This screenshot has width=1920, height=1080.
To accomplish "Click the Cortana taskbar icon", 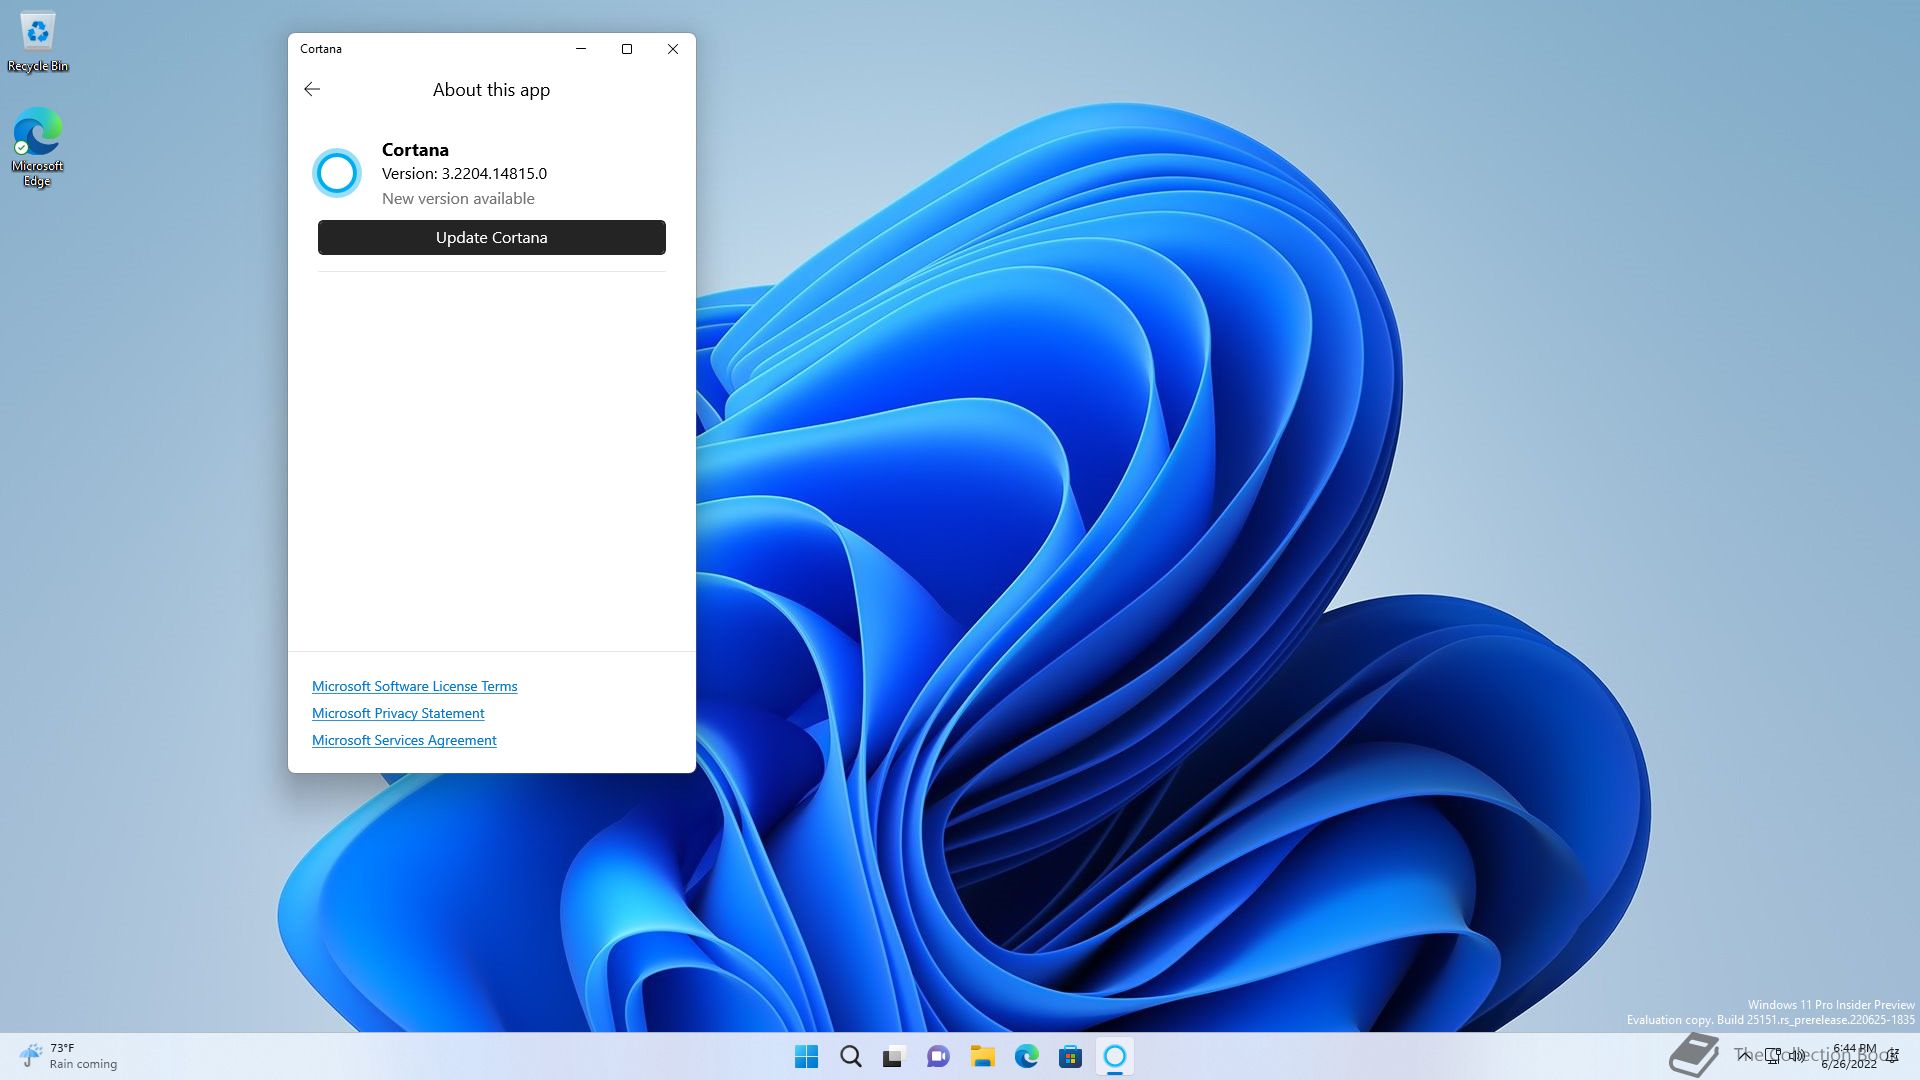I will coord(1114,1056).
